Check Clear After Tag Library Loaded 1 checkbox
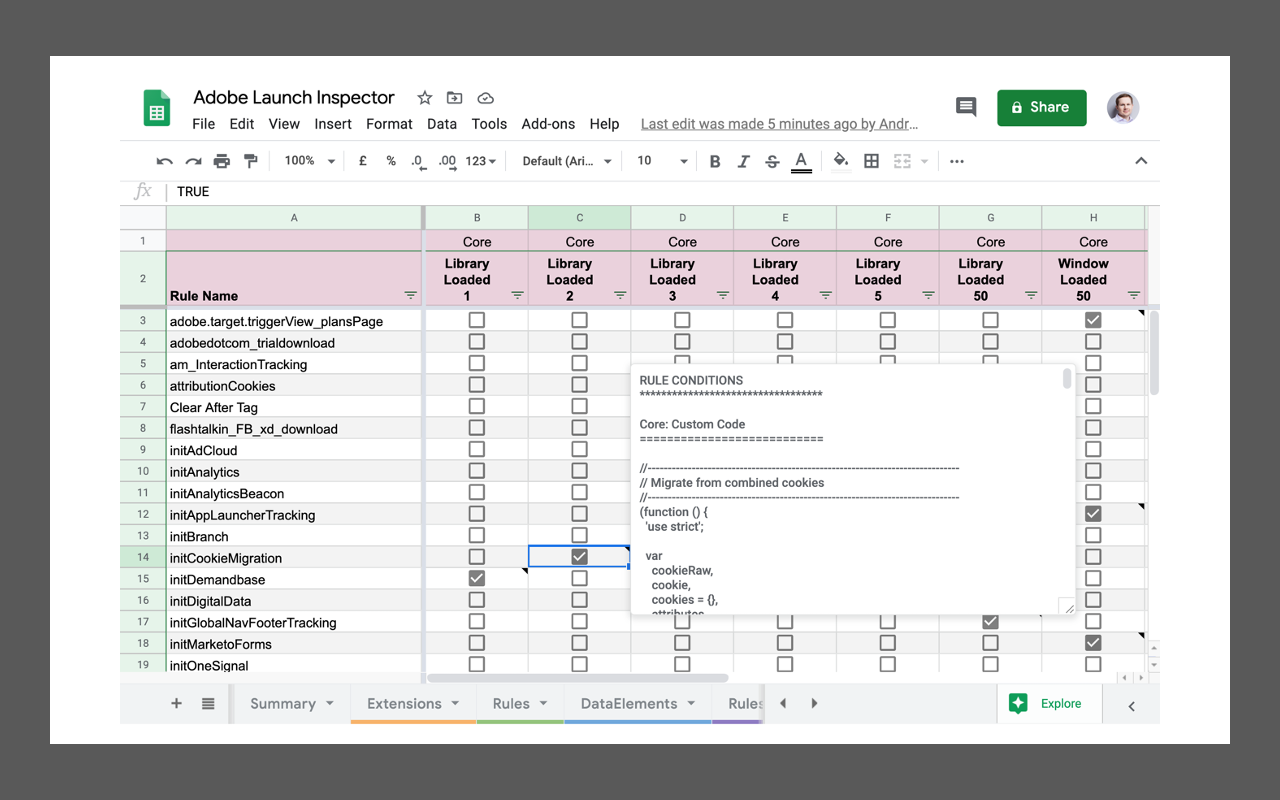The width and height of the screenshot is (1280, 800). [477, 406]
